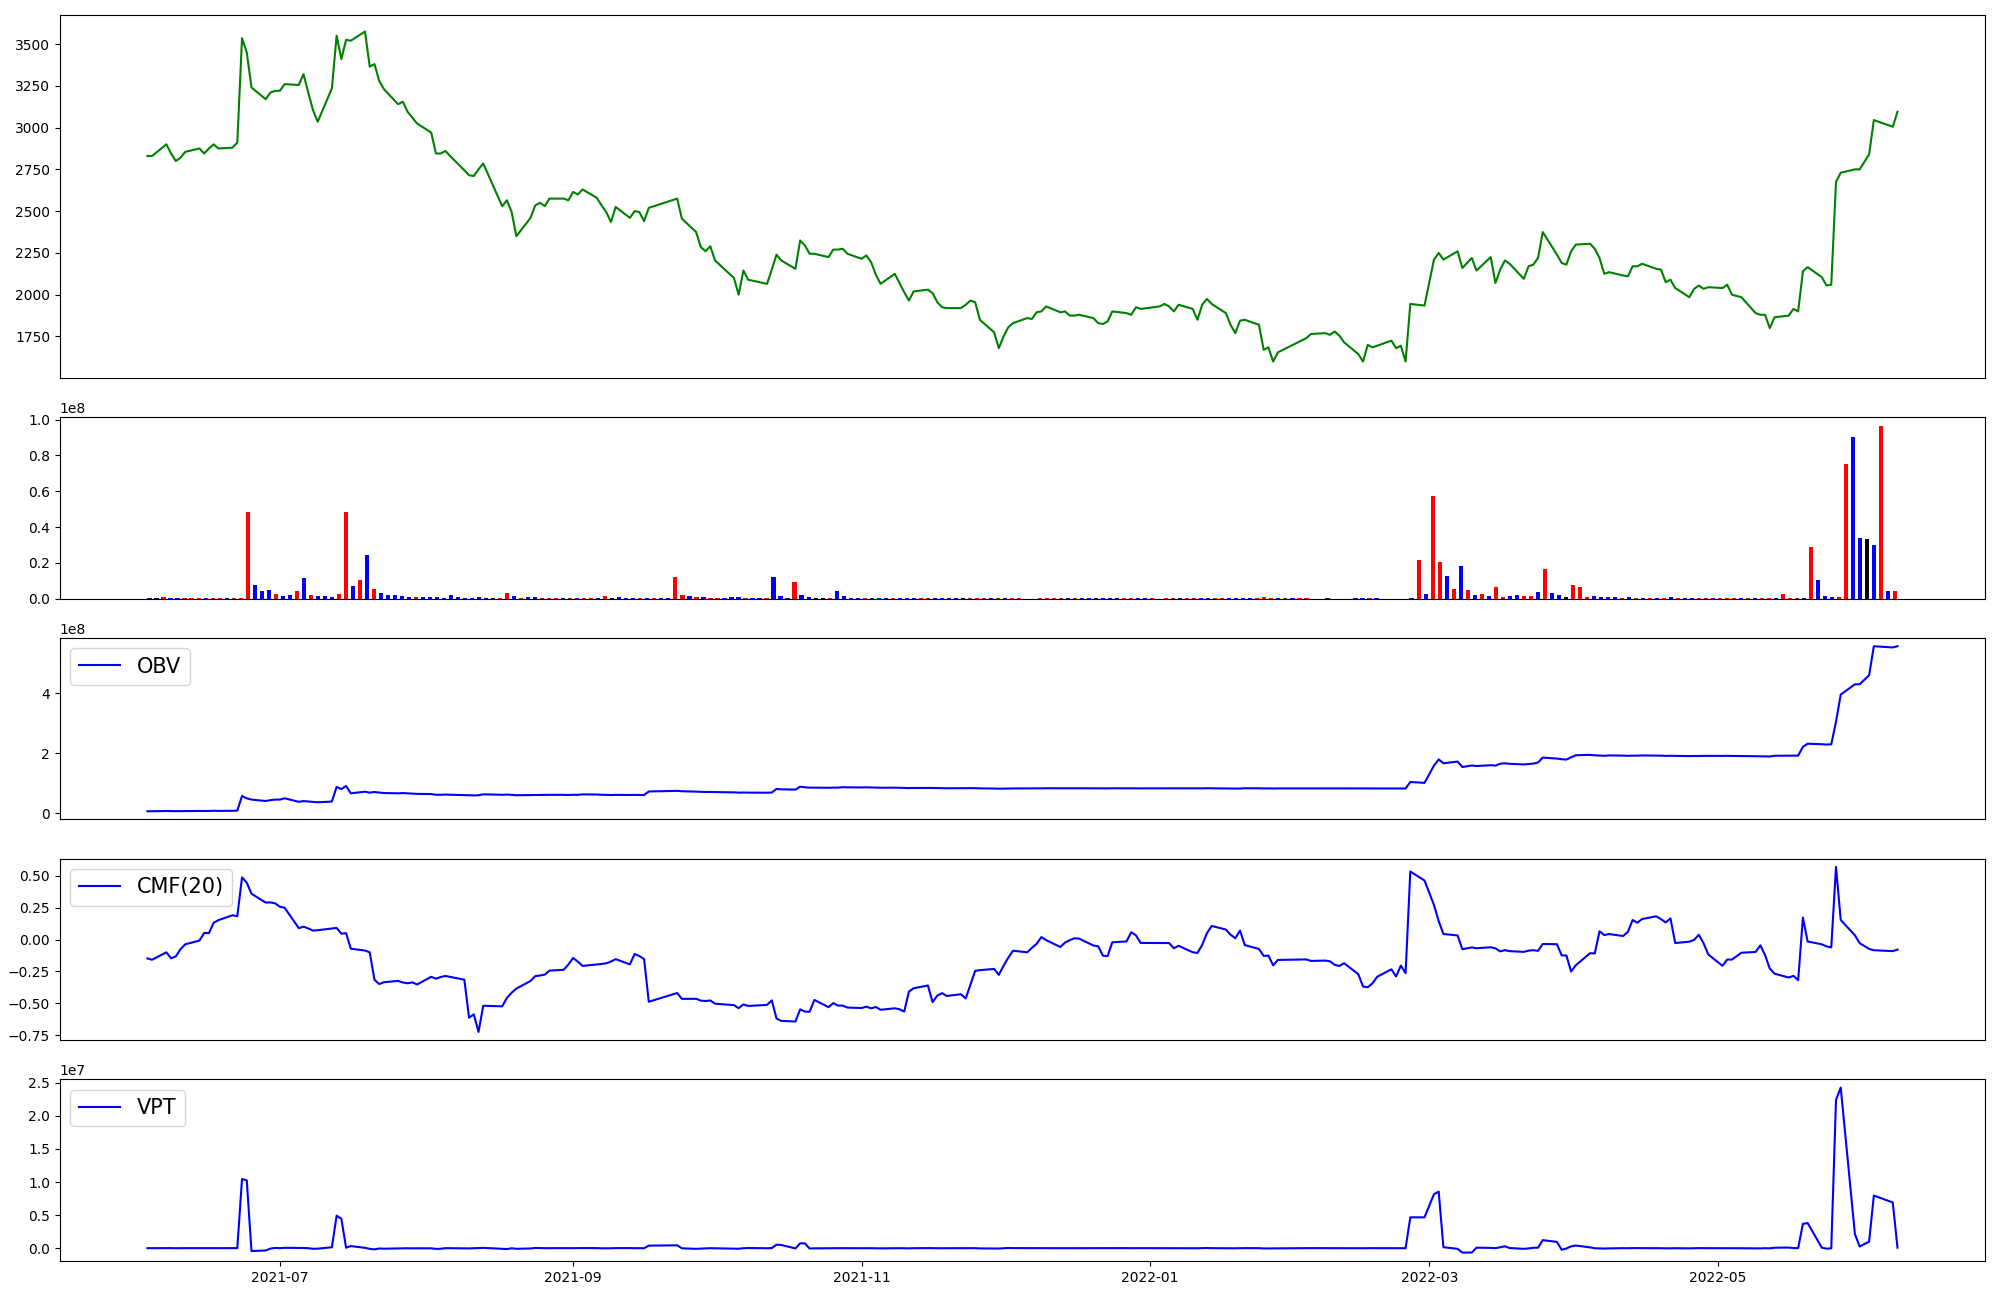Click the black volume bar
The height and width of the screenshot is (1300, 2000).
click(x=1866, y=569)
